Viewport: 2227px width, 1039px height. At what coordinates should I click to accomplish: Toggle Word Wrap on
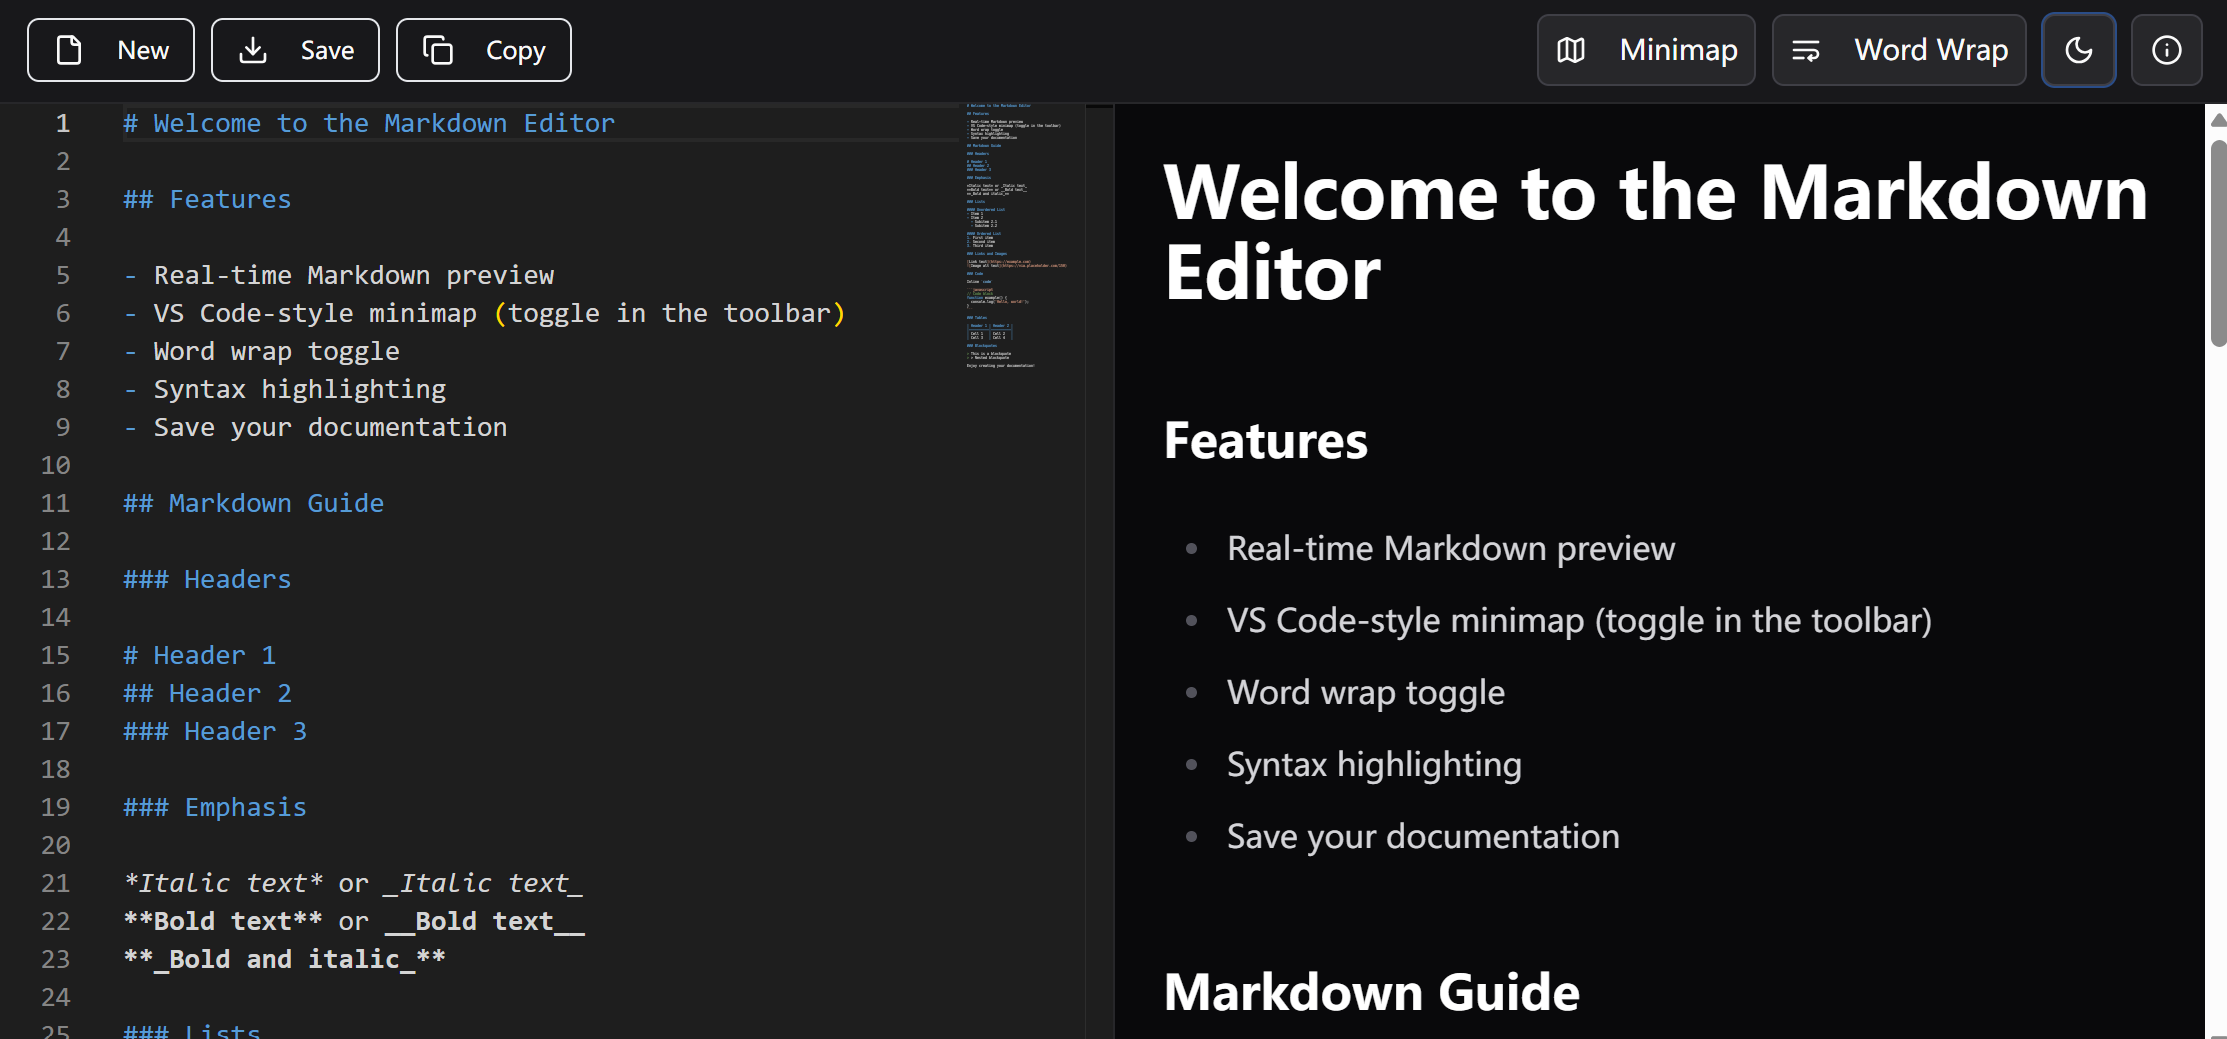point(1898,49)
